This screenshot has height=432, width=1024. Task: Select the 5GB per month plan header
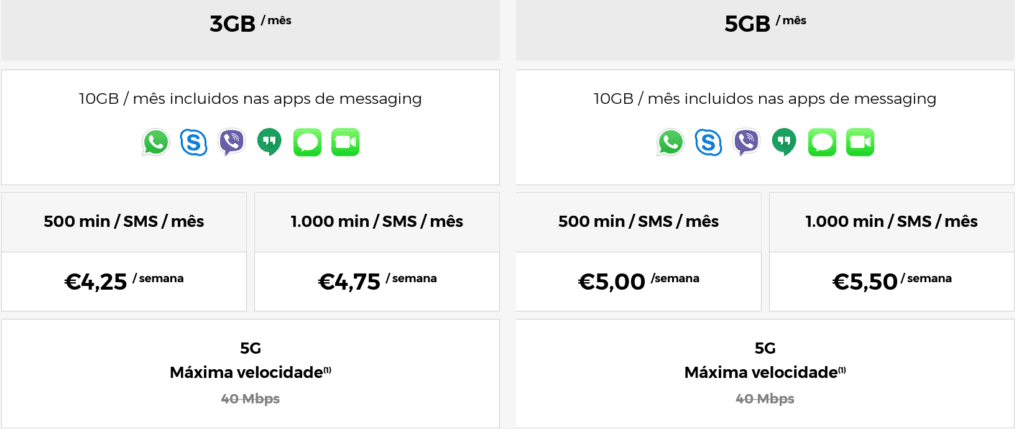[765, 24]
